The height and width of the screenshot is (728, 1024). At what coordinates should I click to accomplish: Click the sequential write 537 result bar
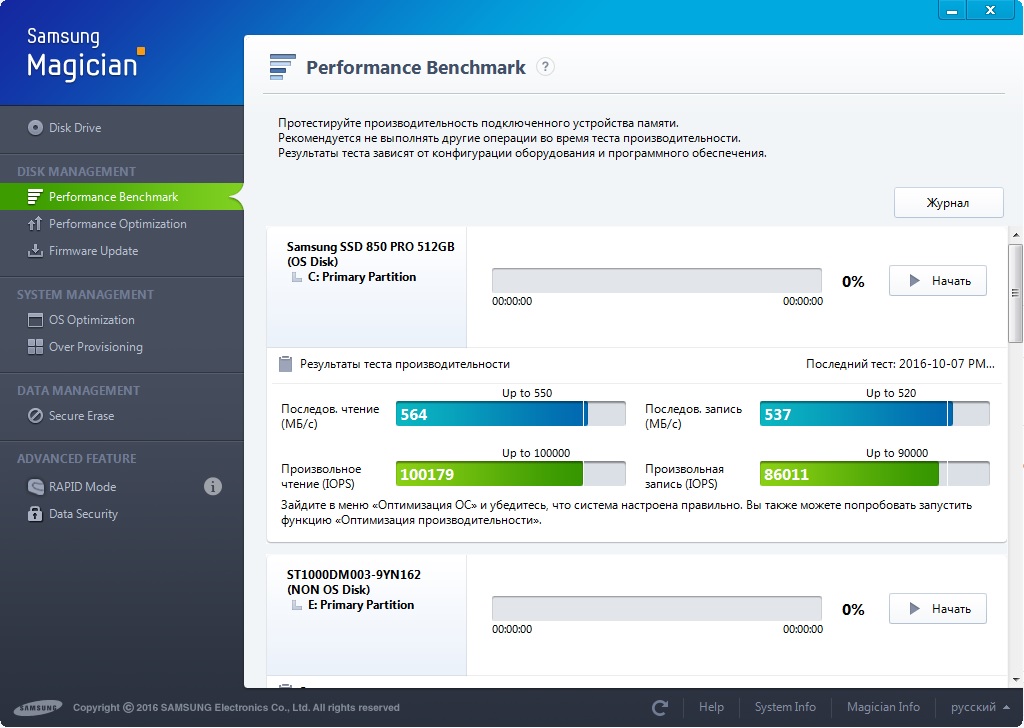click(874, 414)
